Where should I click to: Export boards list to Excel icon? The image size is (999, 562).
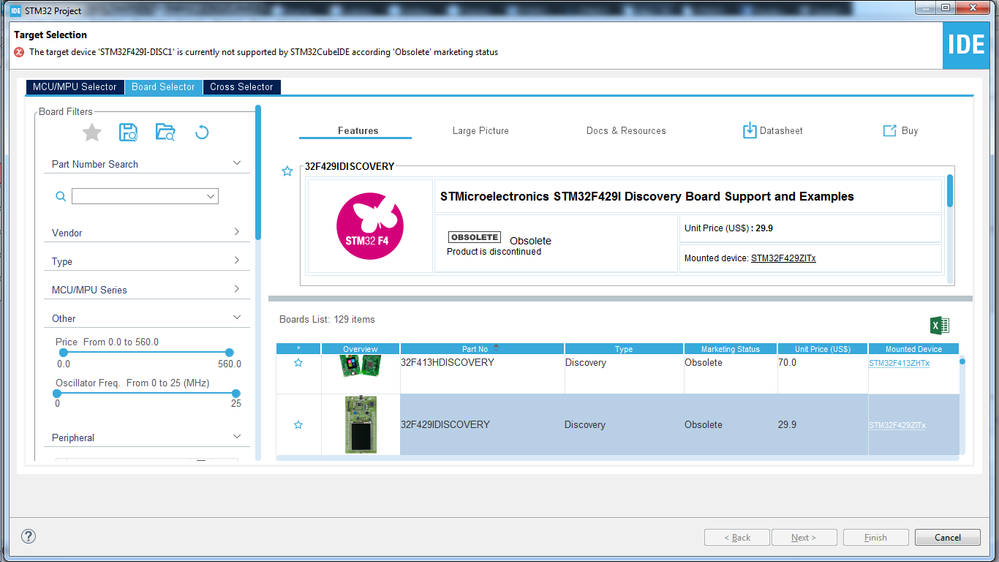coord(940,325)
